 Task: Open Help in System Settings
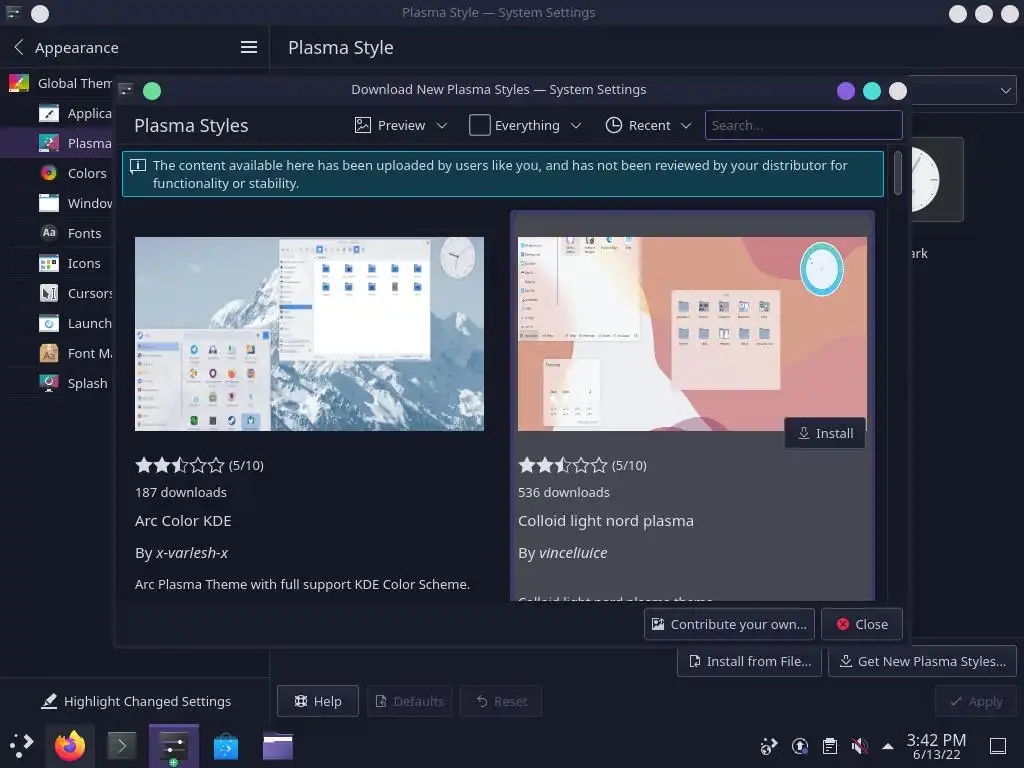318,701
